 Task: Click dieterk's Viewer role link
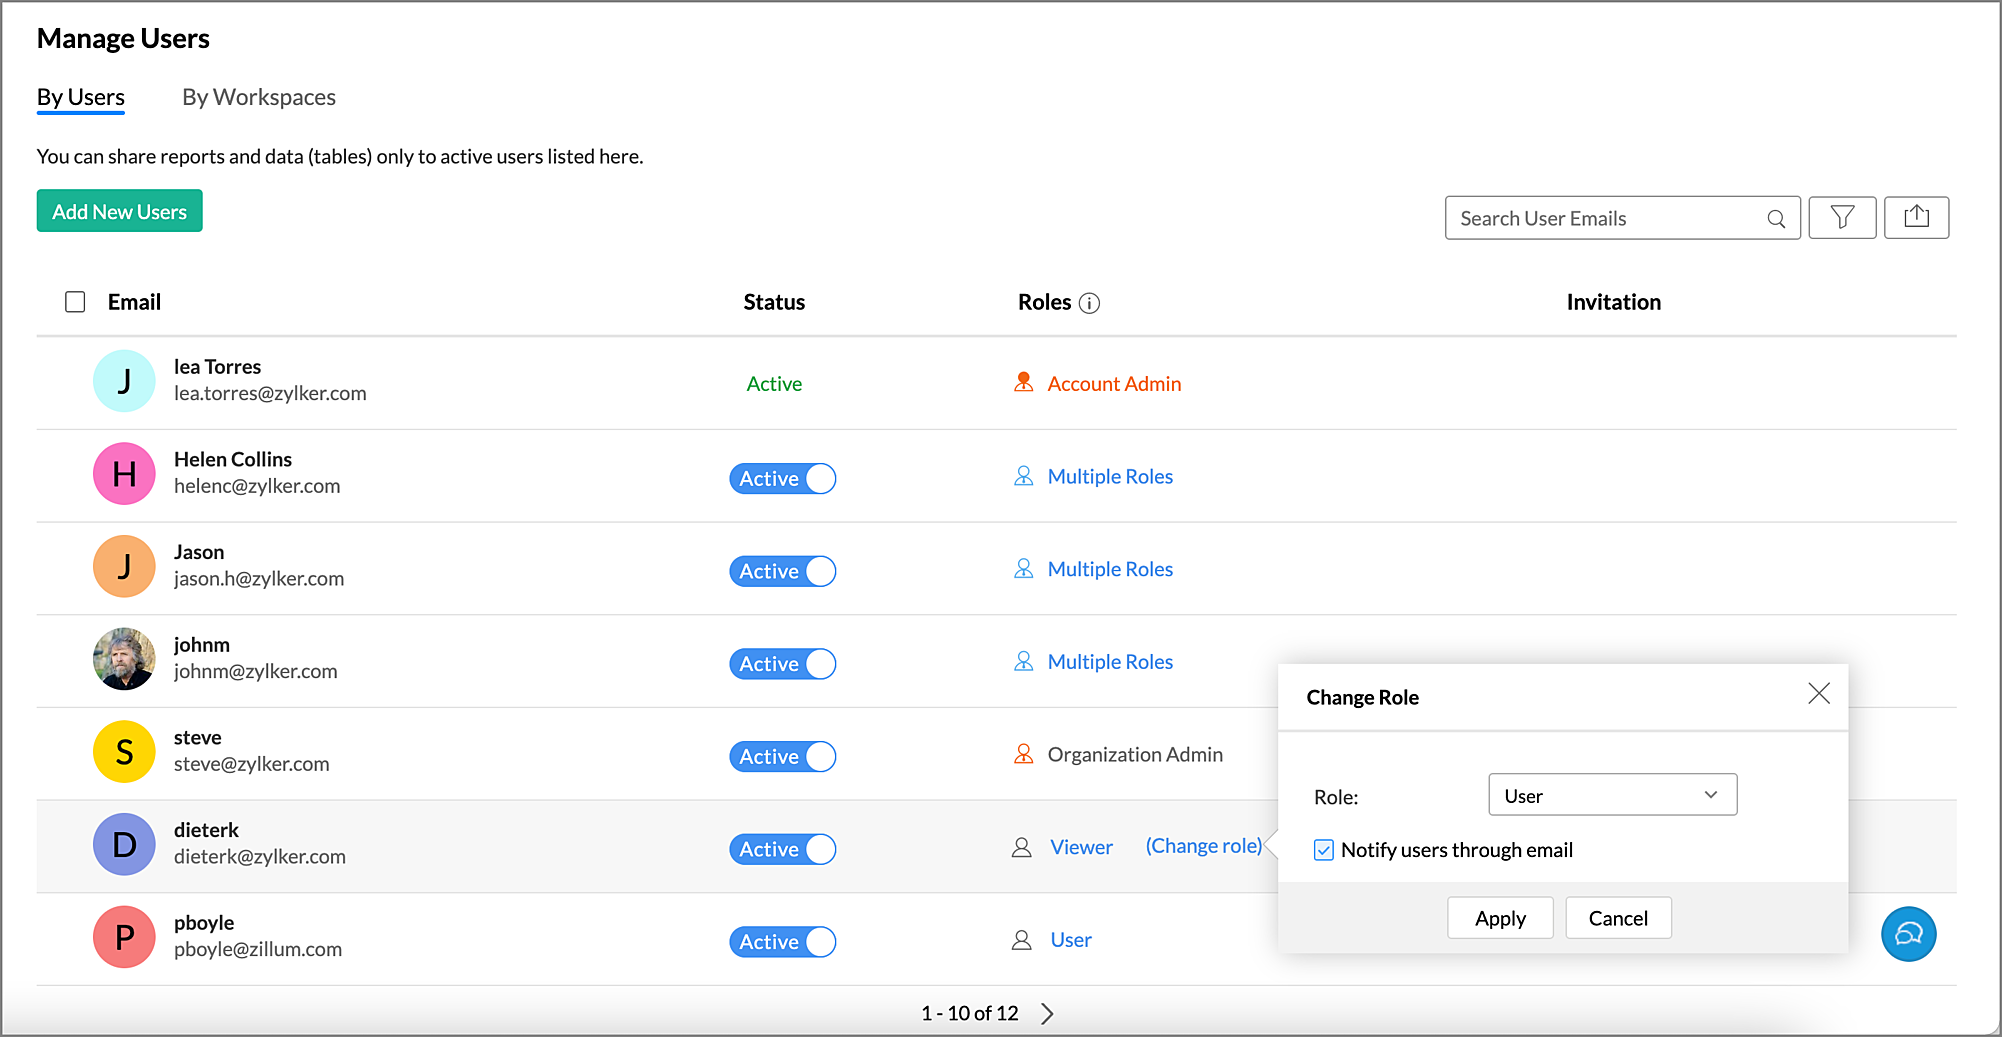(1081, 847)
